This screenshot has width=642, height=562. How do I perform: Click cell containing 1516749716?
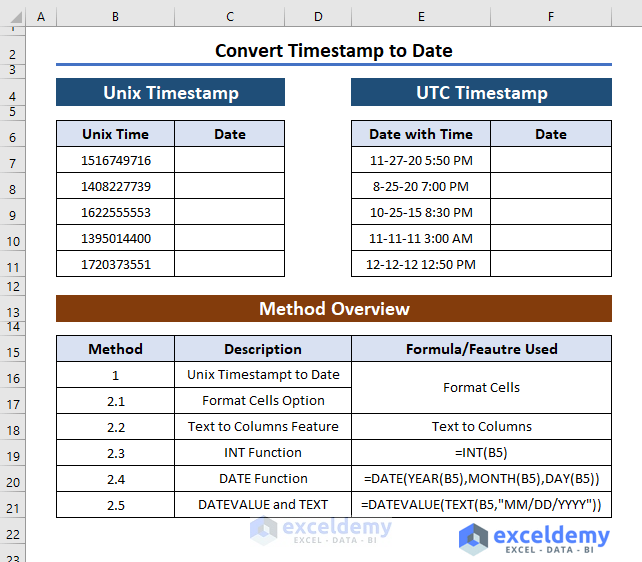[x=115, y=160]
